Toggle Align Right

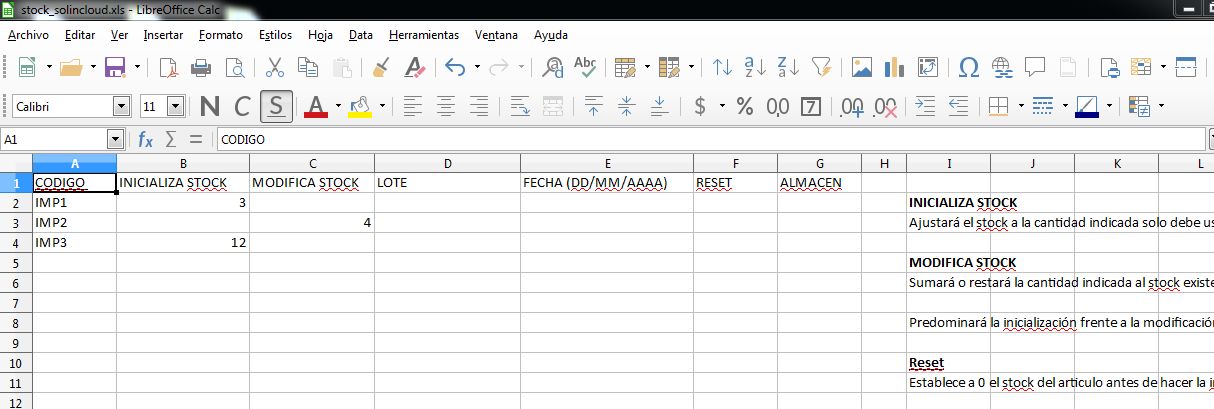(x=479, y=106)
